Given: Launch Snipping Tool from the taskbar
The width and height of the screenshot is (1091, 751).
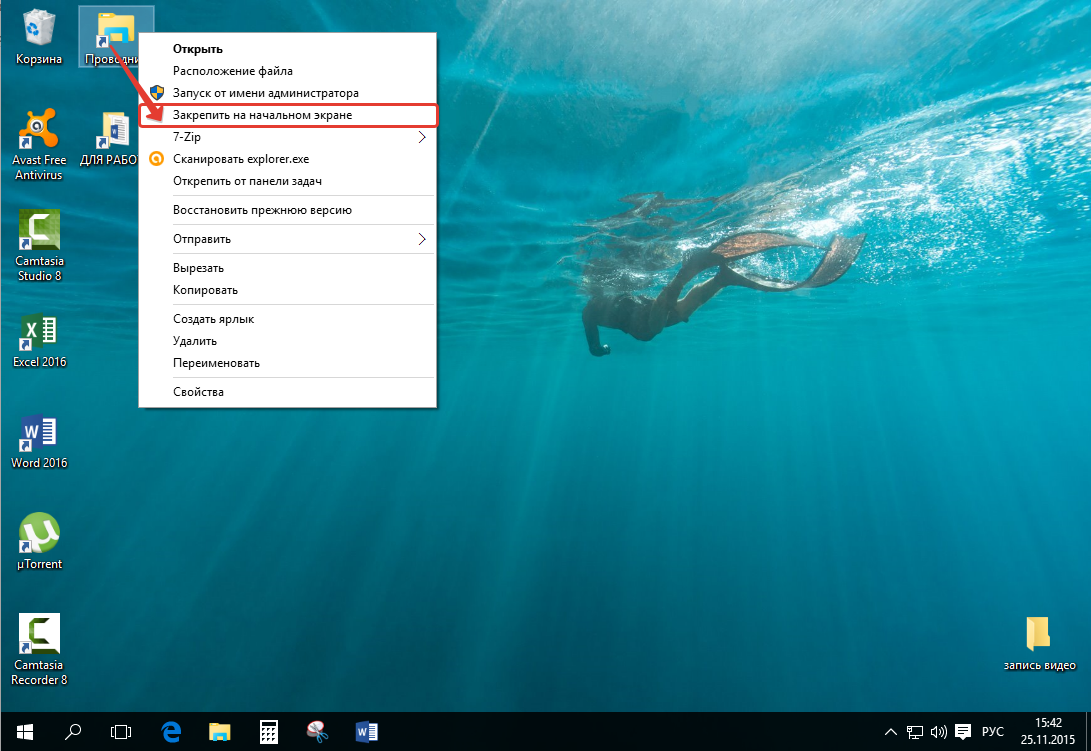Looking at the screenshot, I should 317,731.
